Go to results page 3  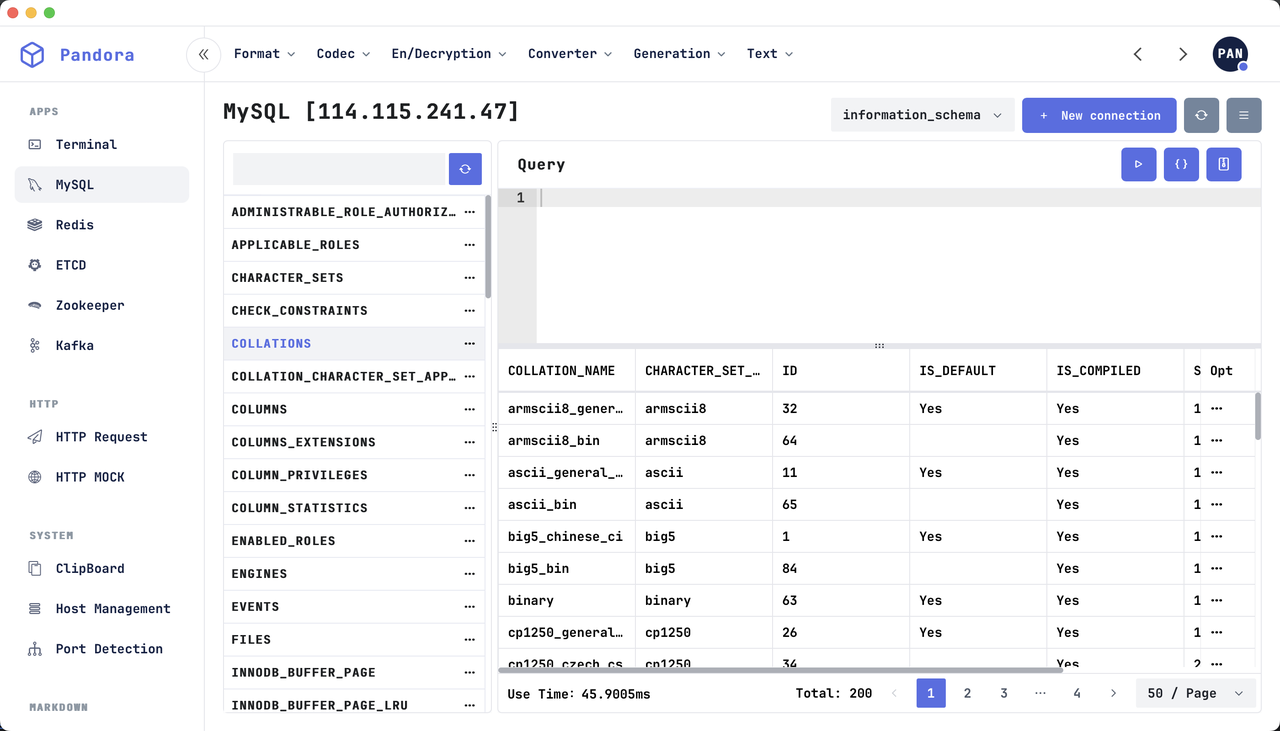1004,693
